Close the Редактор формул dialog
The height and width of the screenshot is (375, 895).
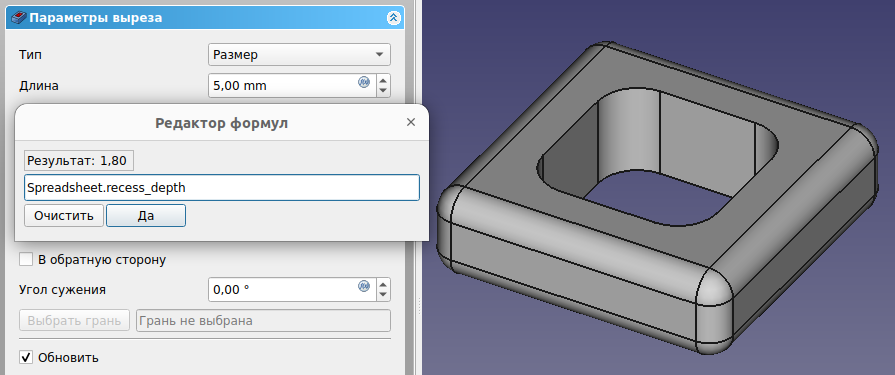(410, 122)
